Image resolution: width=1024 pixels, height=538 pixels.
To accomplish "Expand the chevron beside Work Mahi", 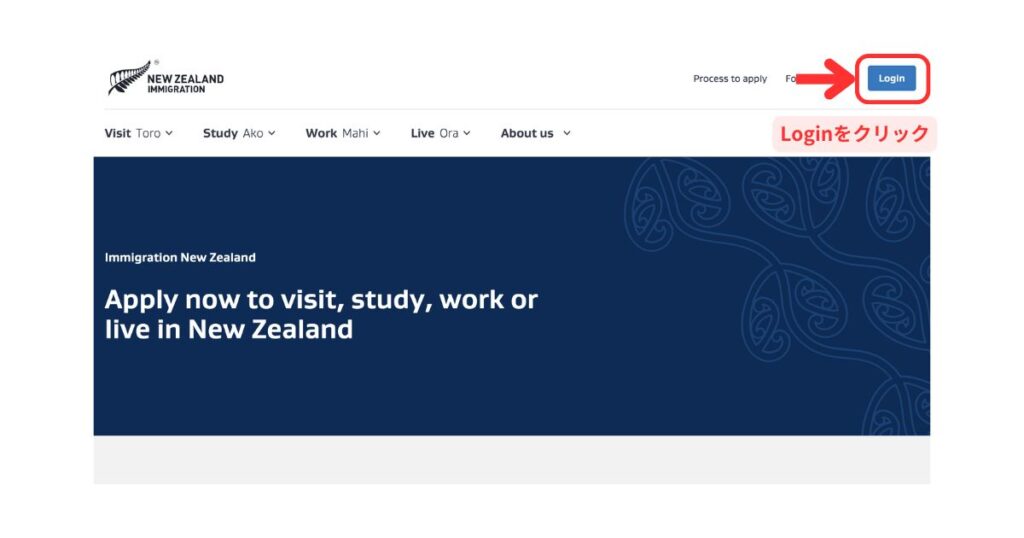I will [377, 133].
